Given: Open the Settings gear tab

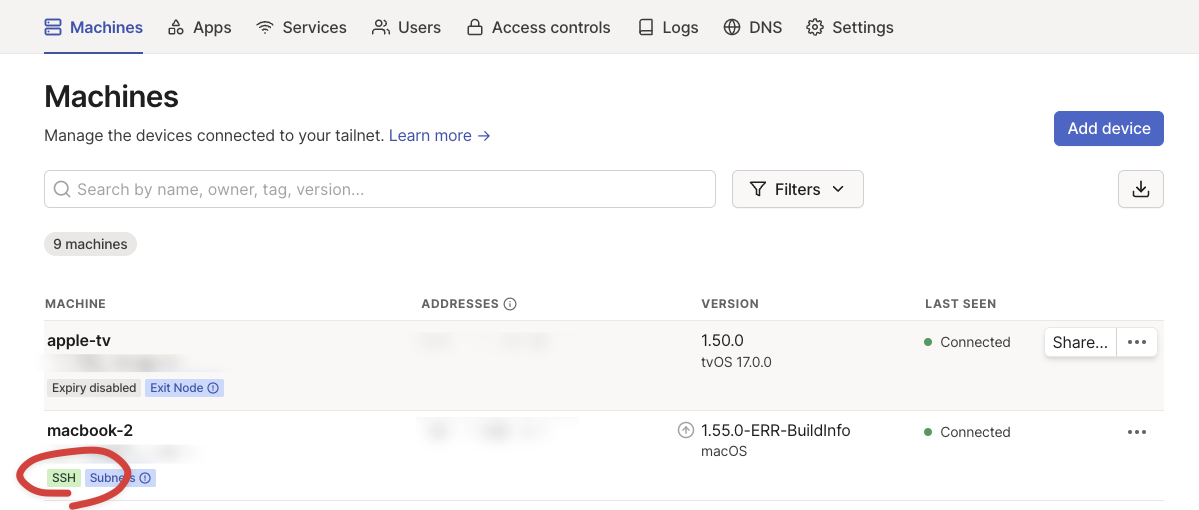Looking at the screenshot, I should point(849,27).
